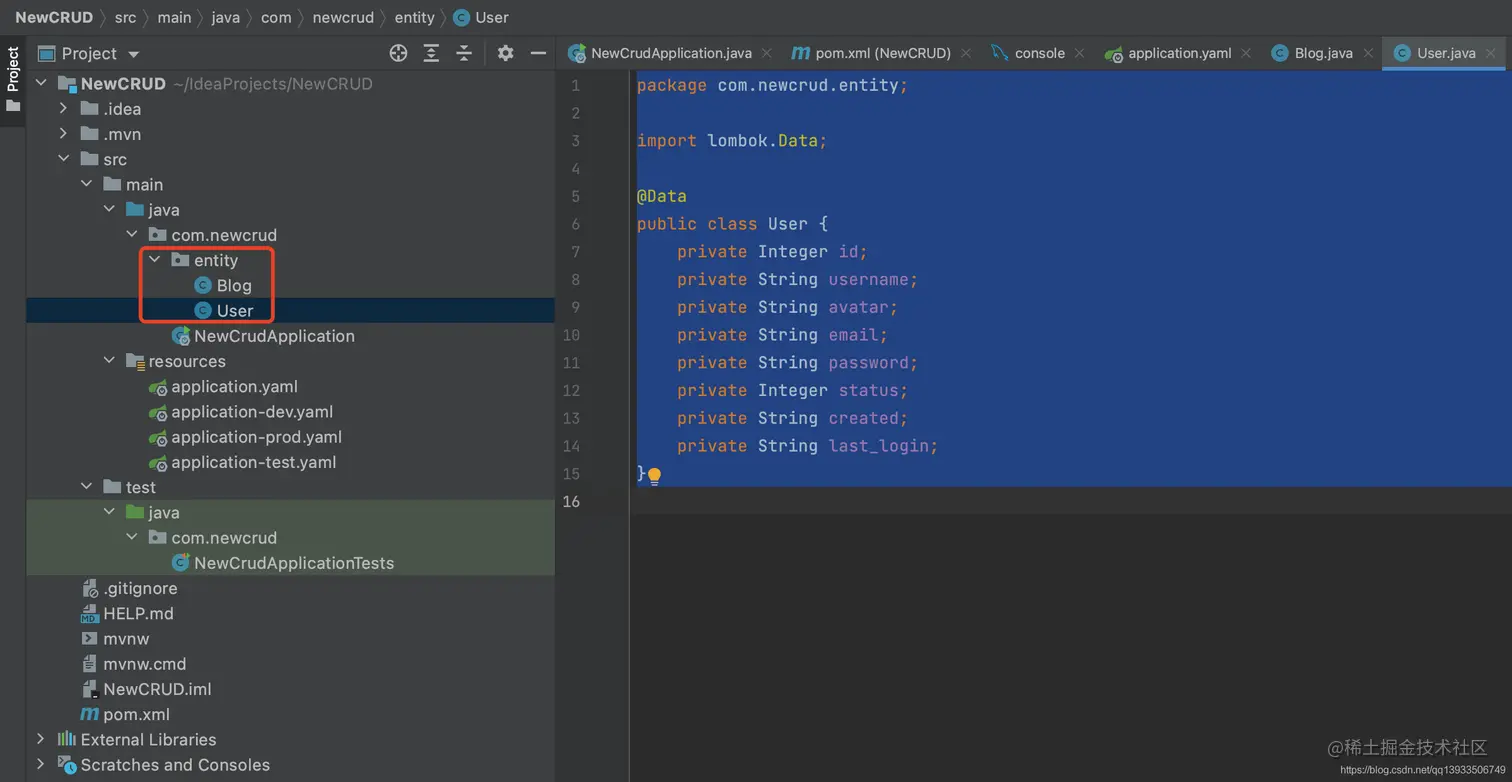Close the console tab
The width and height of the screenshot is (1512, 782).
pyautogui.click(x=1080, y=53)
